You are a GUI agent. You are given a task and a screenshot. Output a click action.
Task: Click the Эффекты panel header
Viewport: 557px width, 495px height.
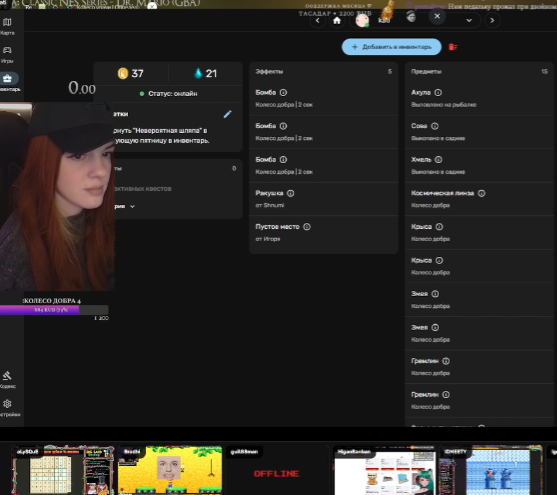click(x=269, y=72)
